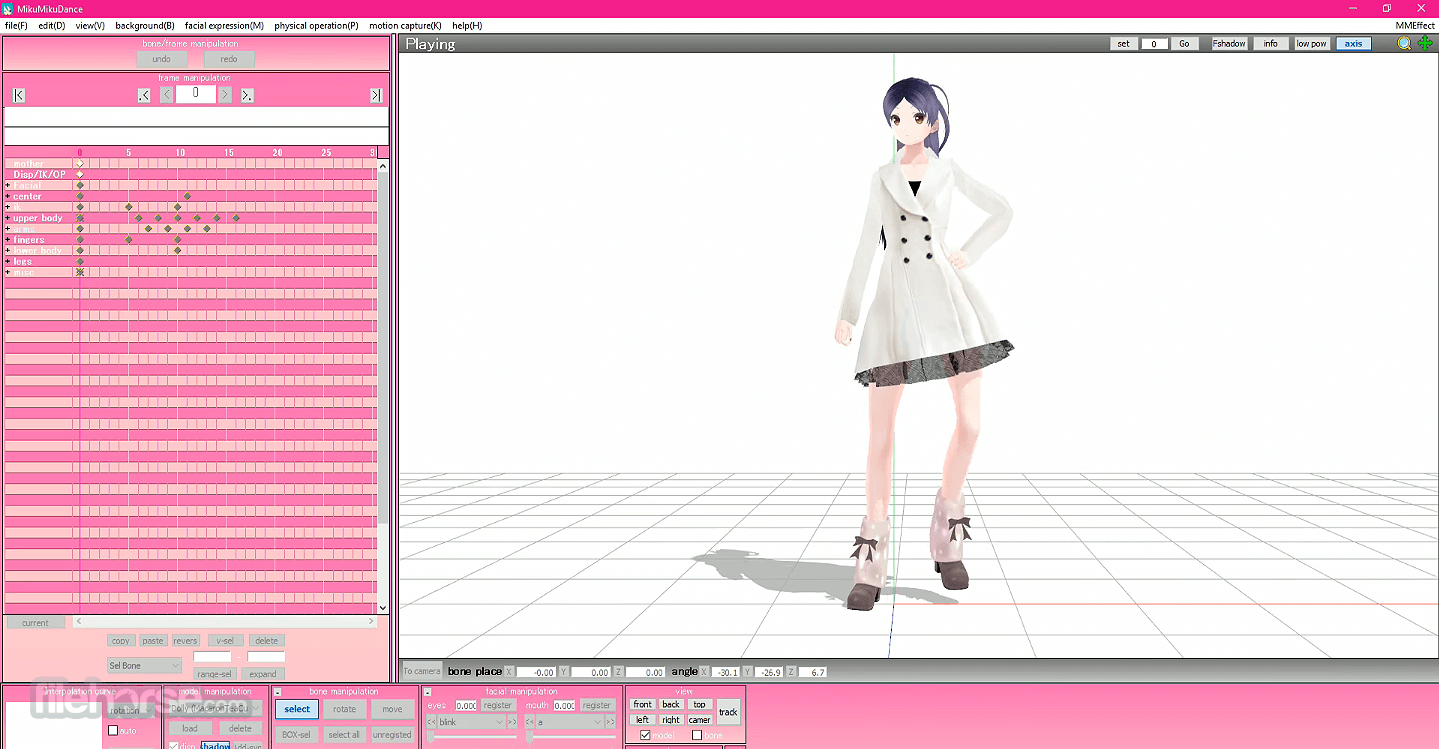Viewport: 1439px width, 749px height.
Task: Jump to the first frame with the |< button
Action: [19, 95]
